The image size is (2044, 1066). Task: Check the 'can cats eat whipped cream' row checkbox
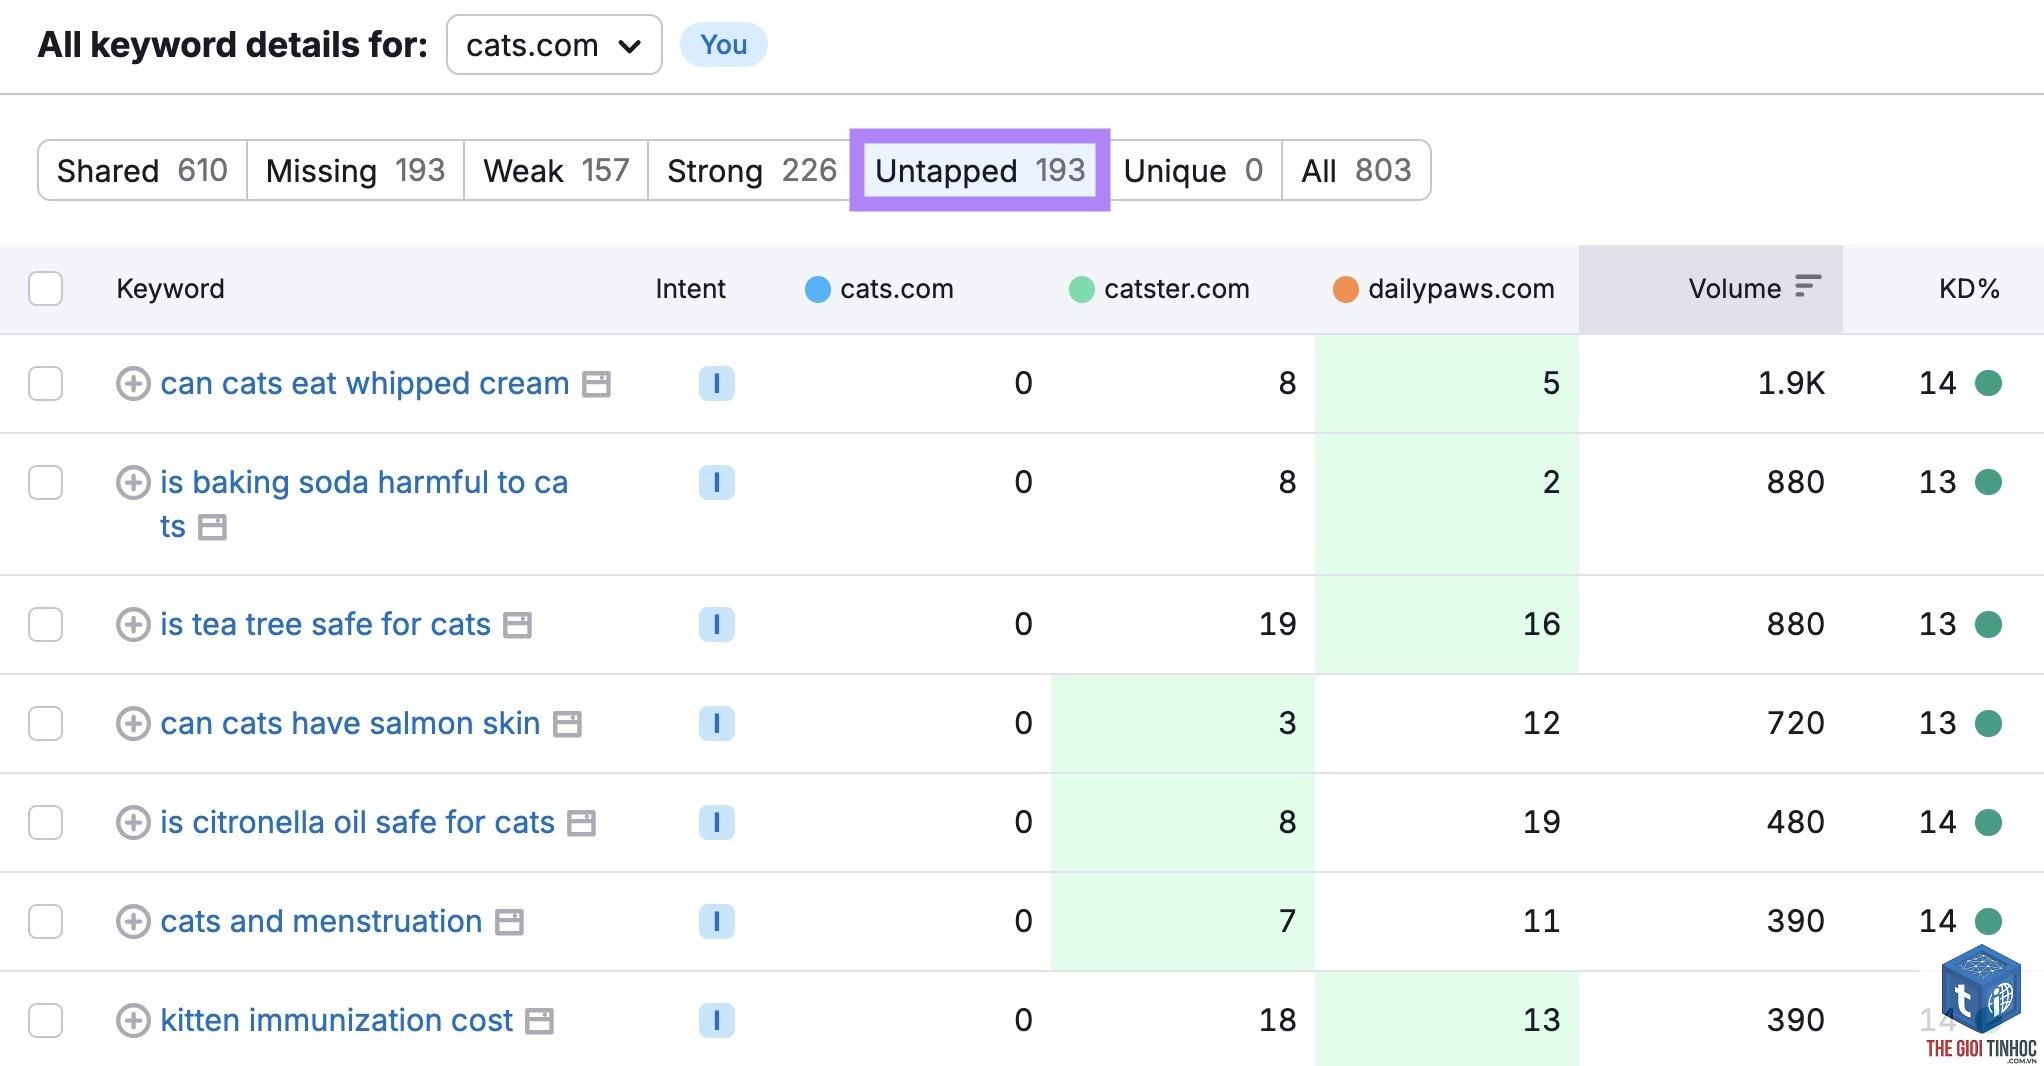(46, 383)
